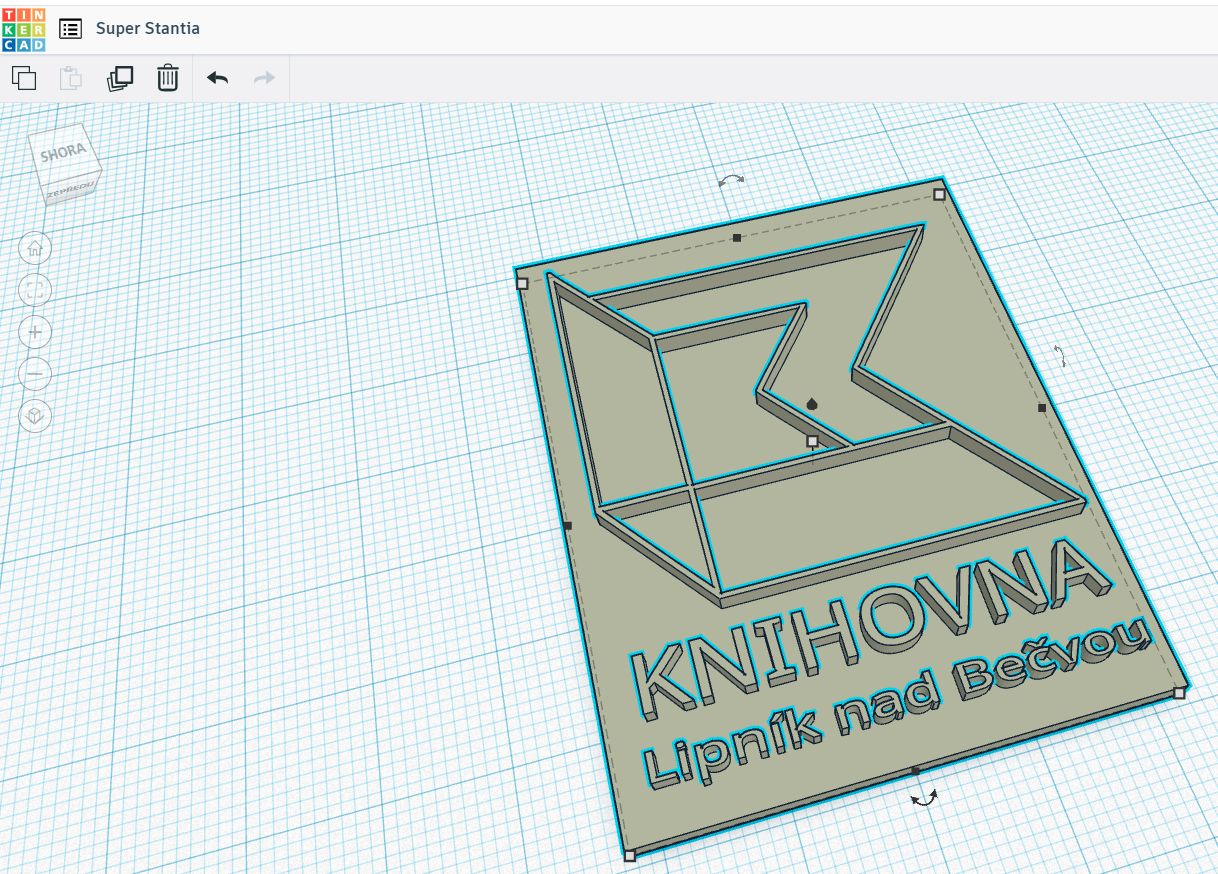
Task: Reset to home view
Action: click(35, 248)
